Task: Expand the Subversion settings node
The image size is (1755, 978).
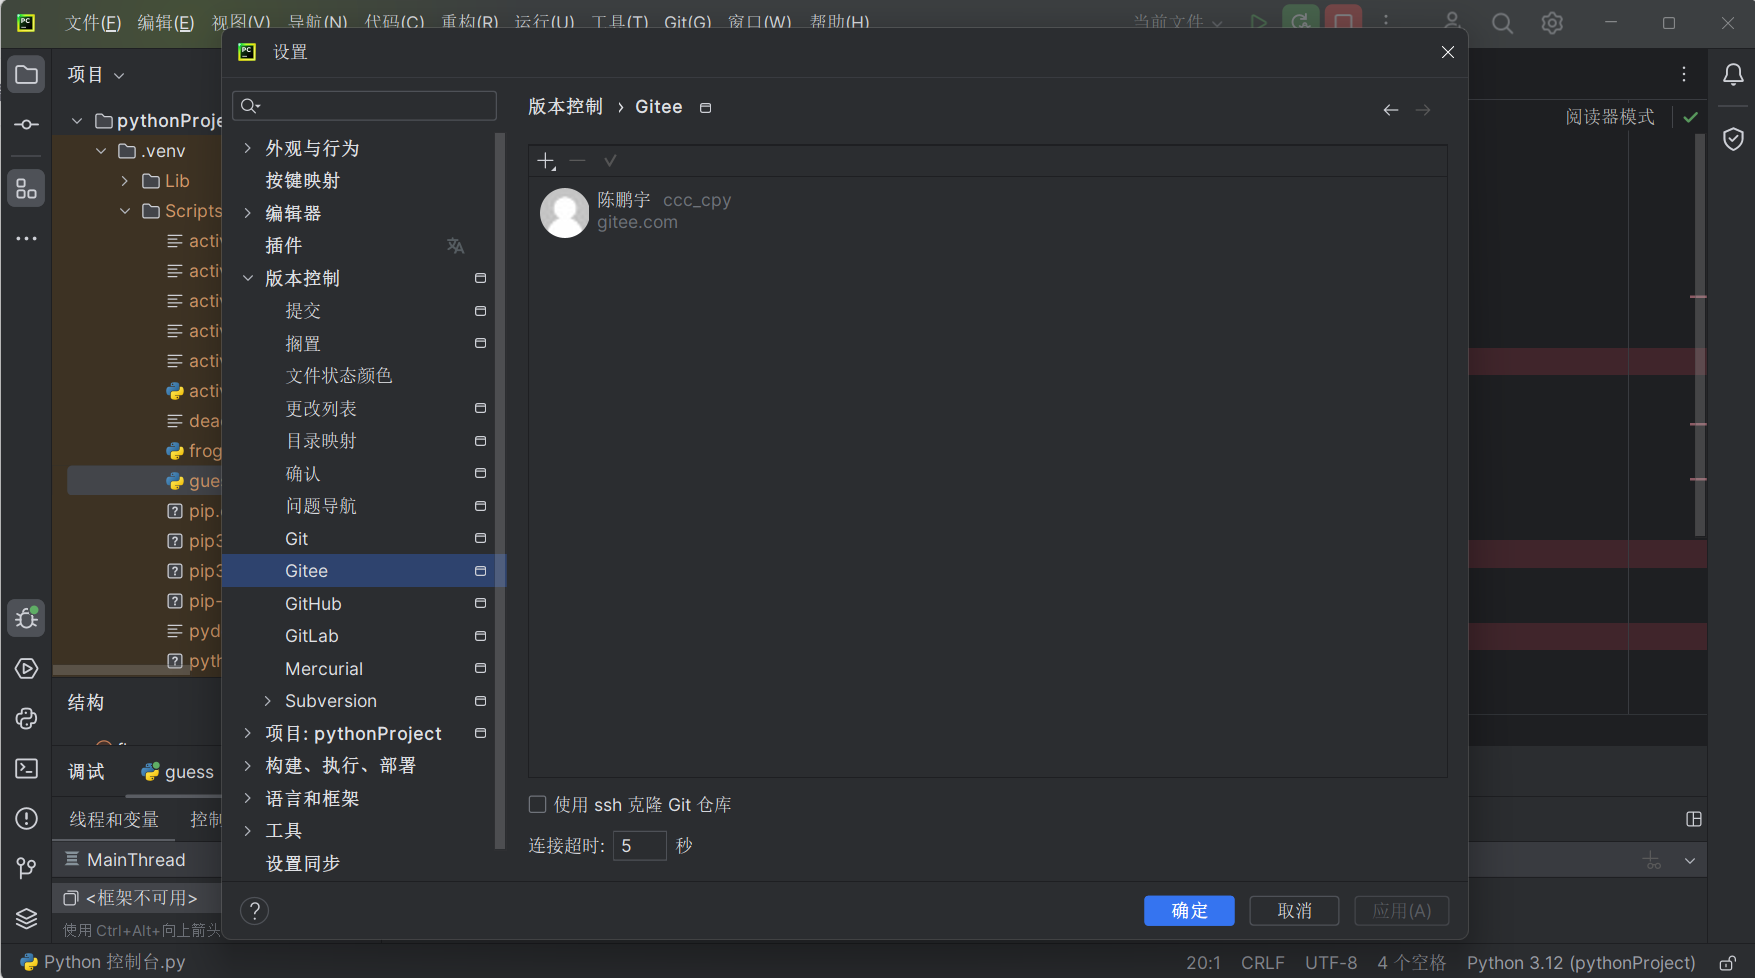Action: tap(268, 701)
